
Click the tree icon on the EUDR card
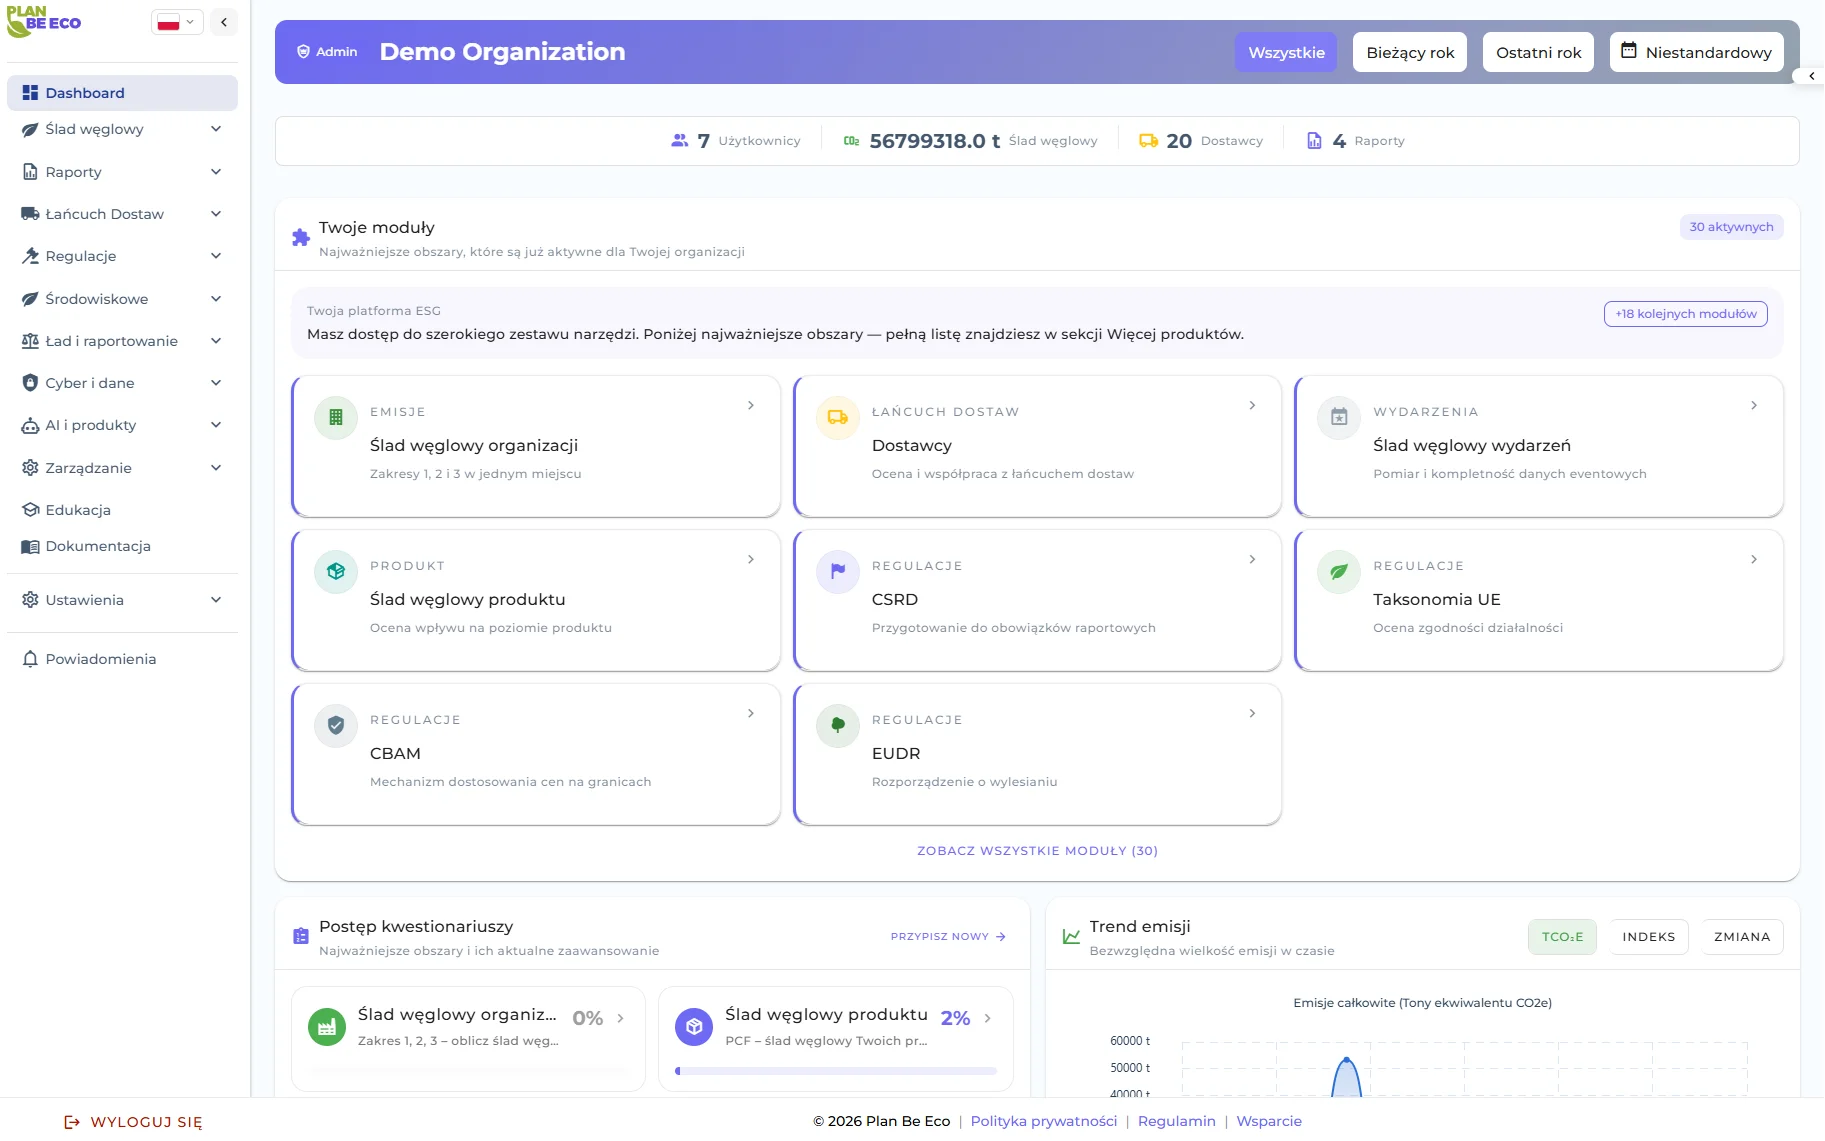(838, 726)
